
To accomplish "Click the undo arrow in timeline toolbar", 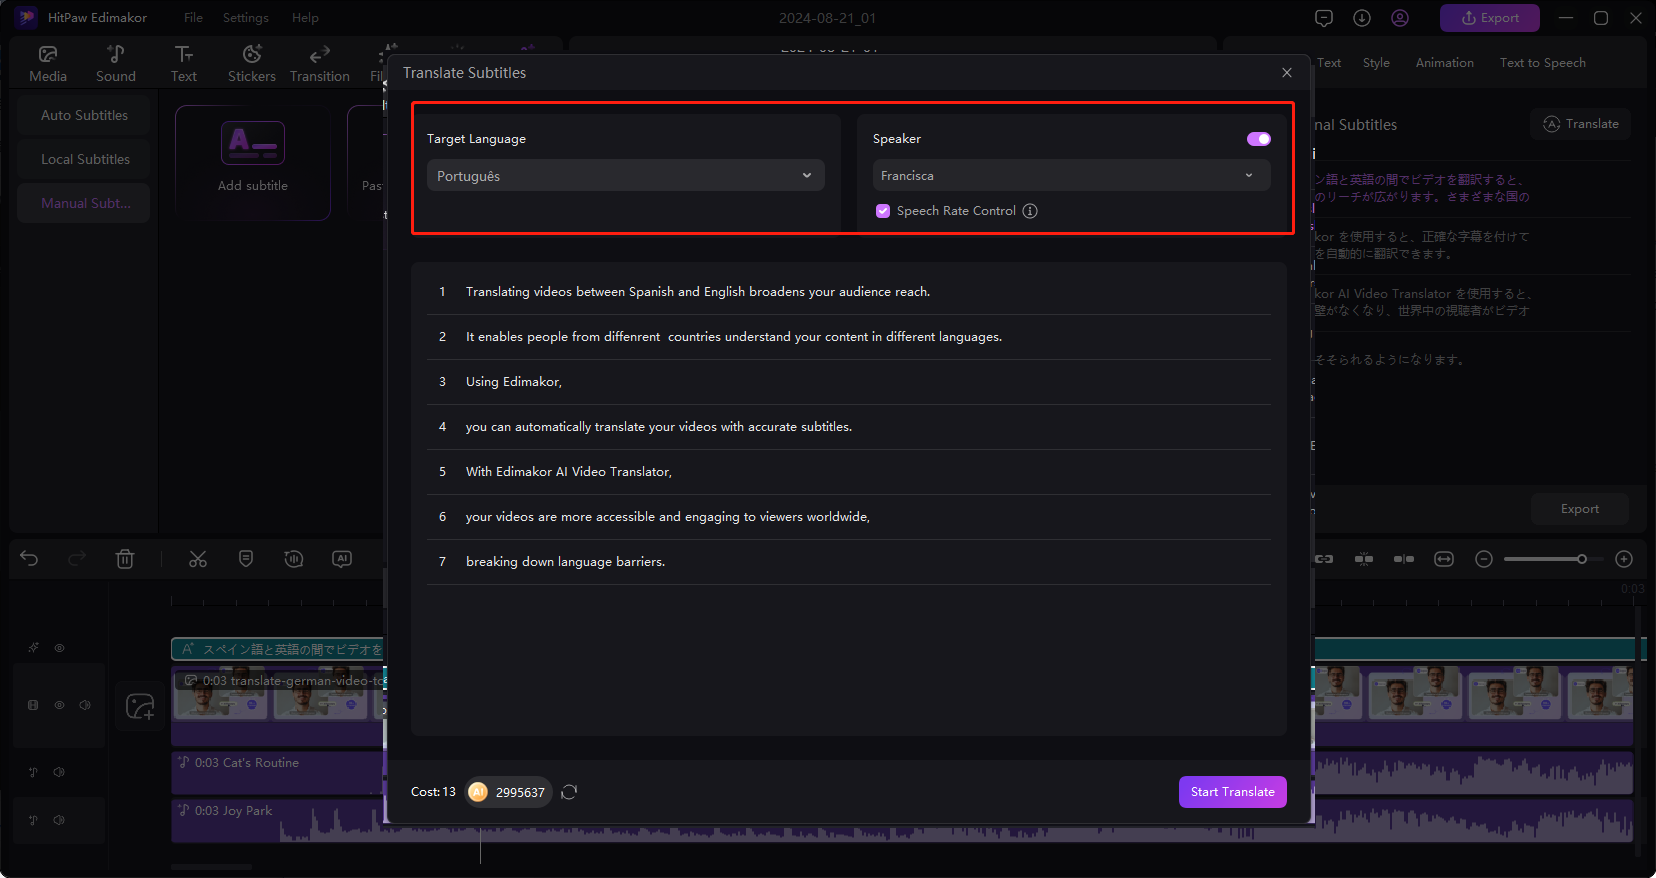I will click(x=29, y=559).
